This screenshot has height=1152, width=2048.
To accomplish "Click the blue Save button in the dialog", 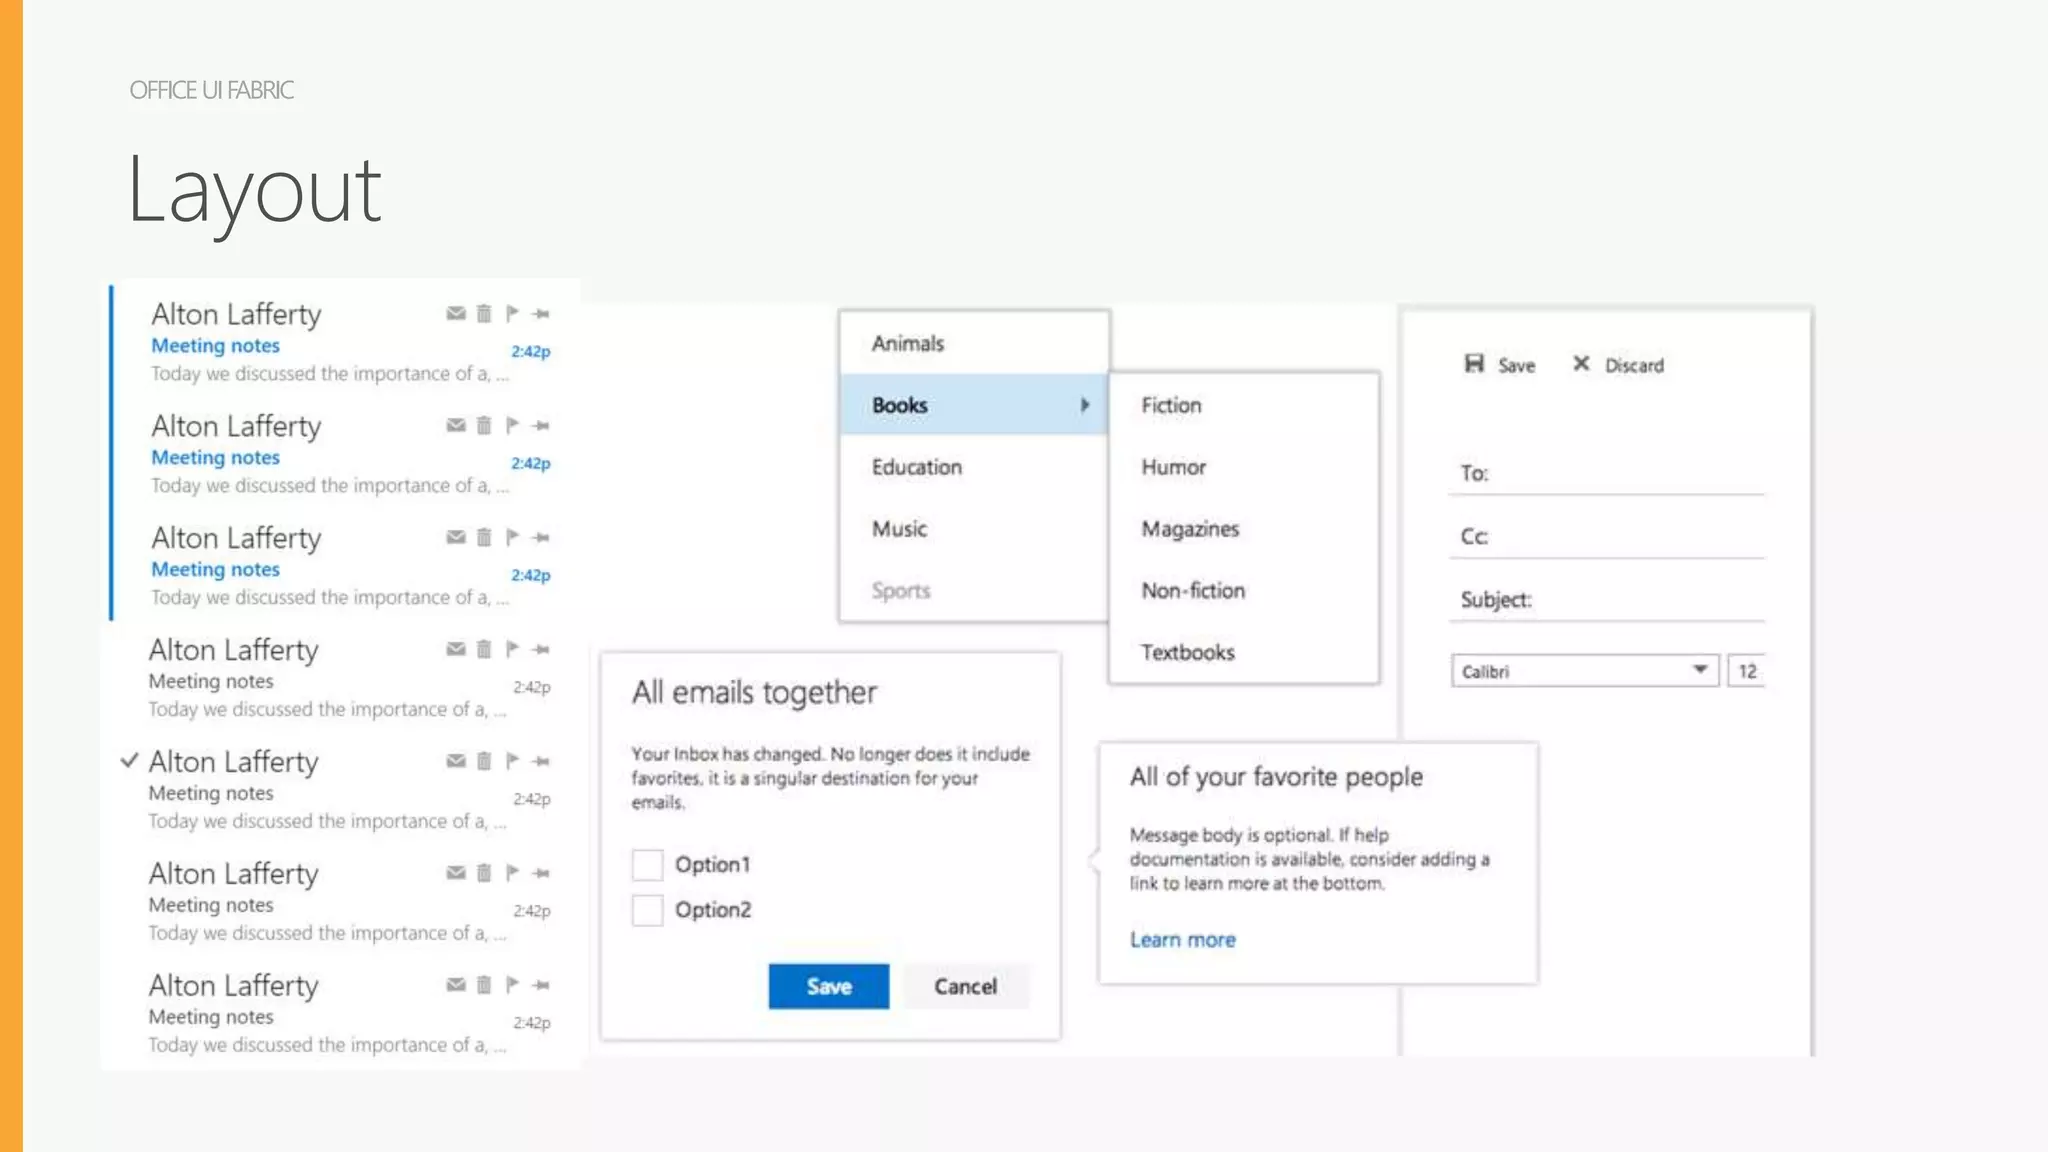I will coord(829,986).
